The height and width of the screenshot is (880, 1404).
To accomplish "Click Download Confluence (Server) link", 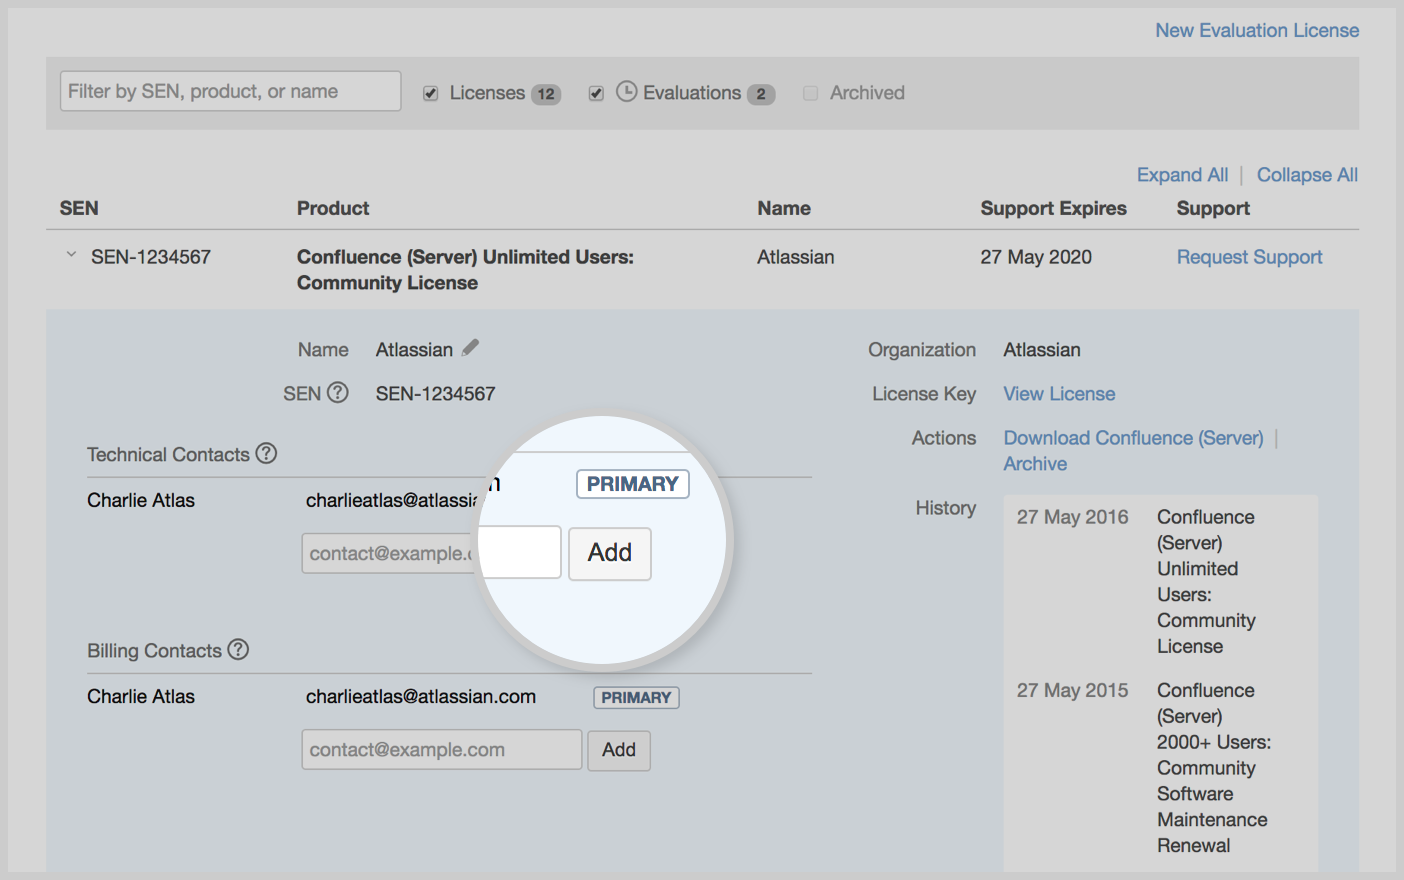I will (1133, 438).
